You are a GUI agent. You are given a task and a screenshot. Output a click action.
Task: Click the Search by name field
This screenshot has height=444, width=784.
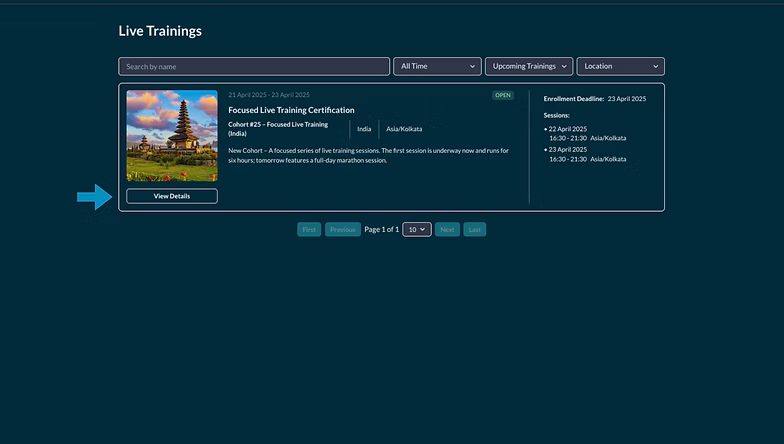254,66
